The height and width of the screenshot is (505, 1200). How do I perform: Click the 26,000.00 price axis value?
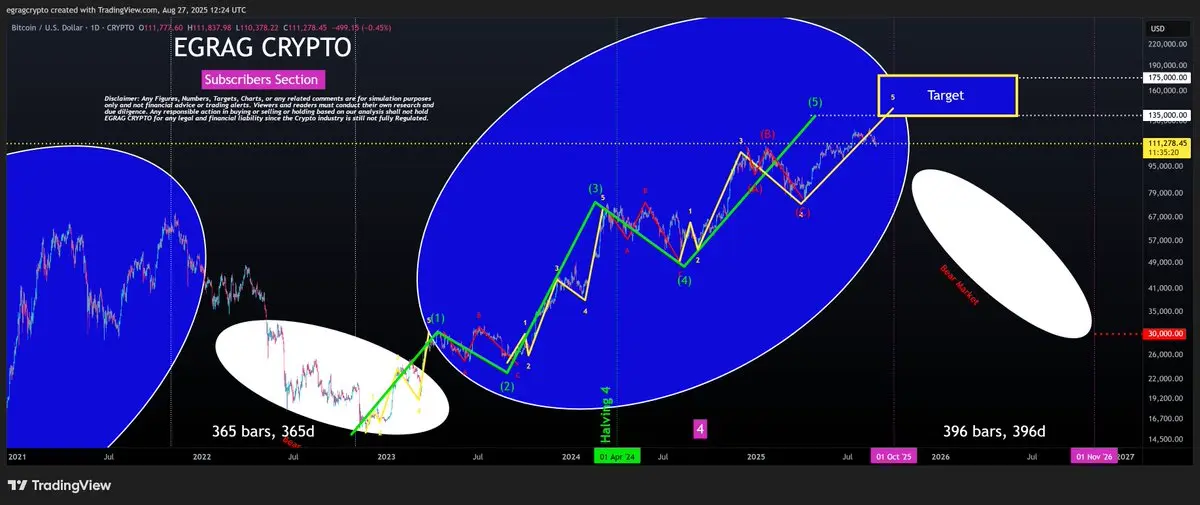(x=1168, y=354)
